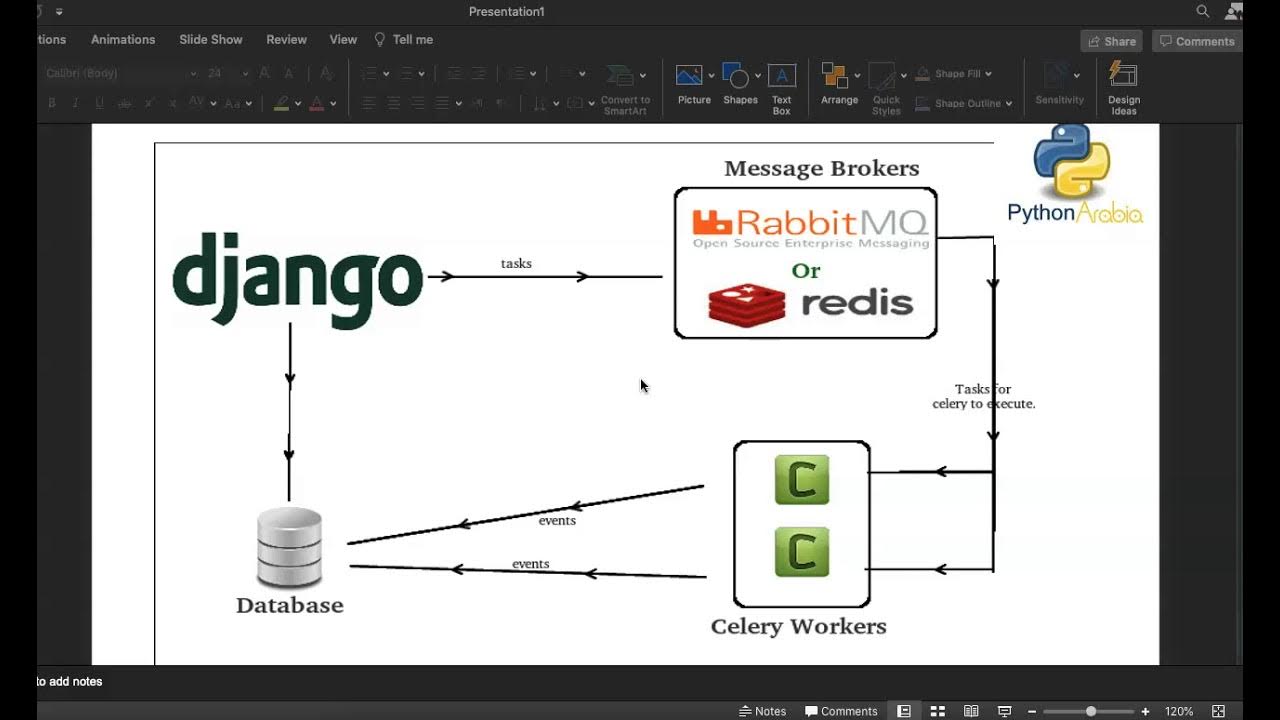Click the 'Celery Workers' label text

799,626
